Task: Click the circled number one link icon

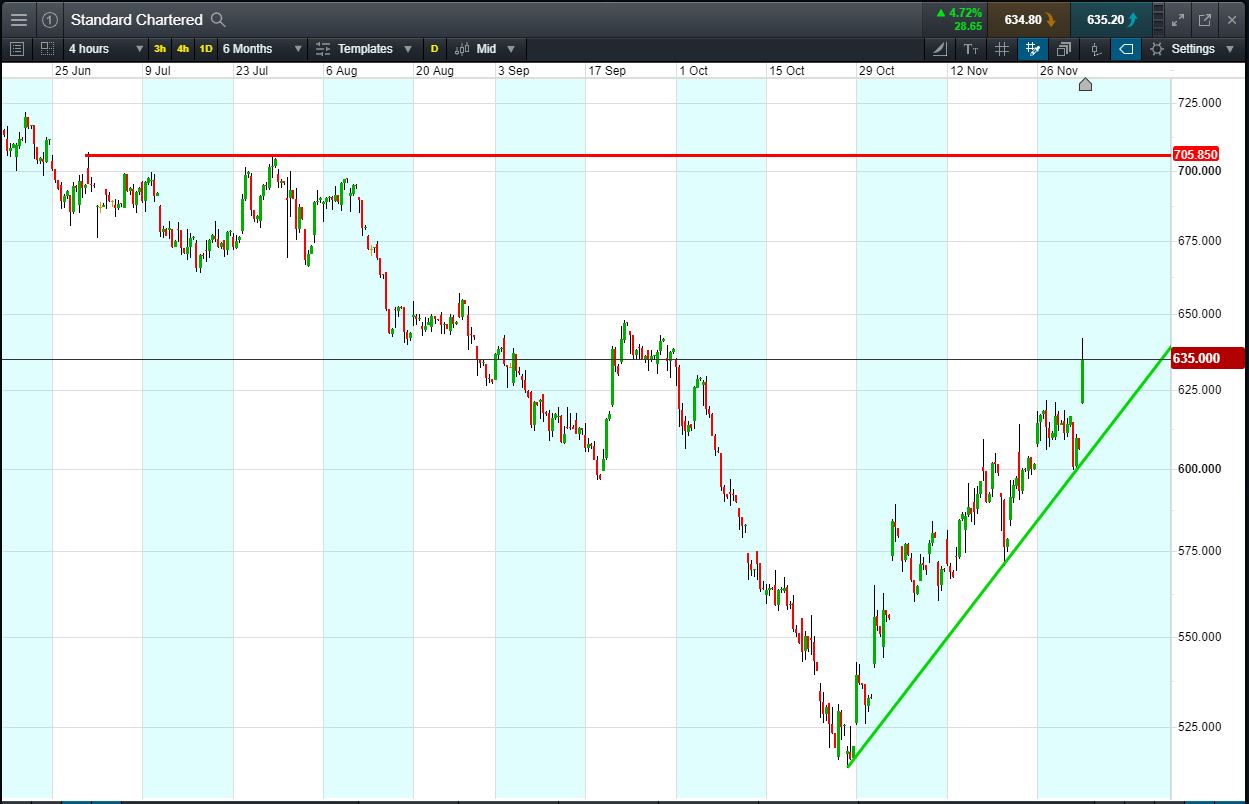Action: tap(50, 19)
